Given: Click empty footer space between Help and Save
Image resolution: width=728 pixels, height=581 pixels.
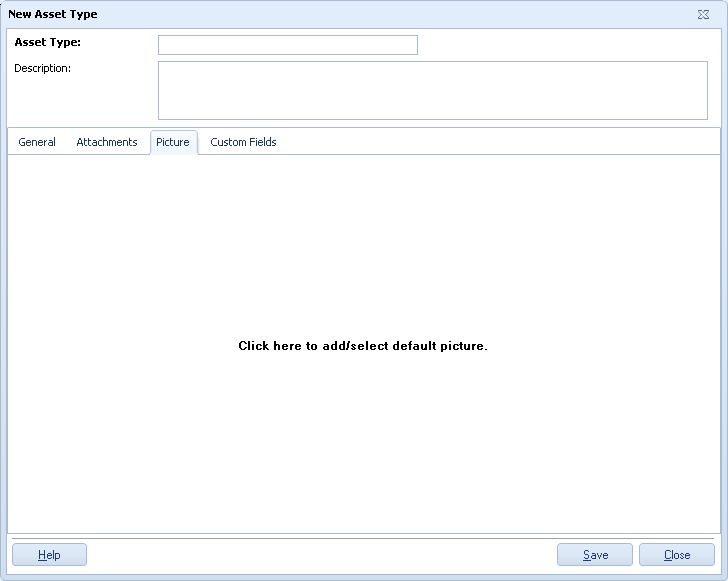Looking at the screenshot, I should pyautogui.click(x=320, y=555).
